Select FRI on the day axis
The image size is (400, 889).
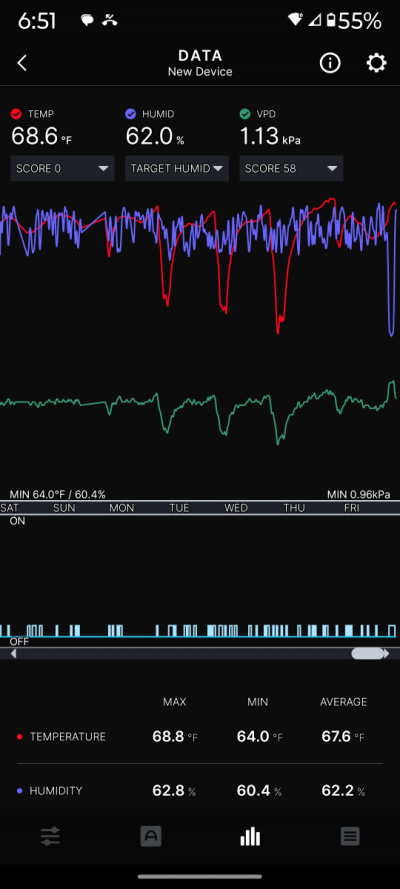[352, 508]
